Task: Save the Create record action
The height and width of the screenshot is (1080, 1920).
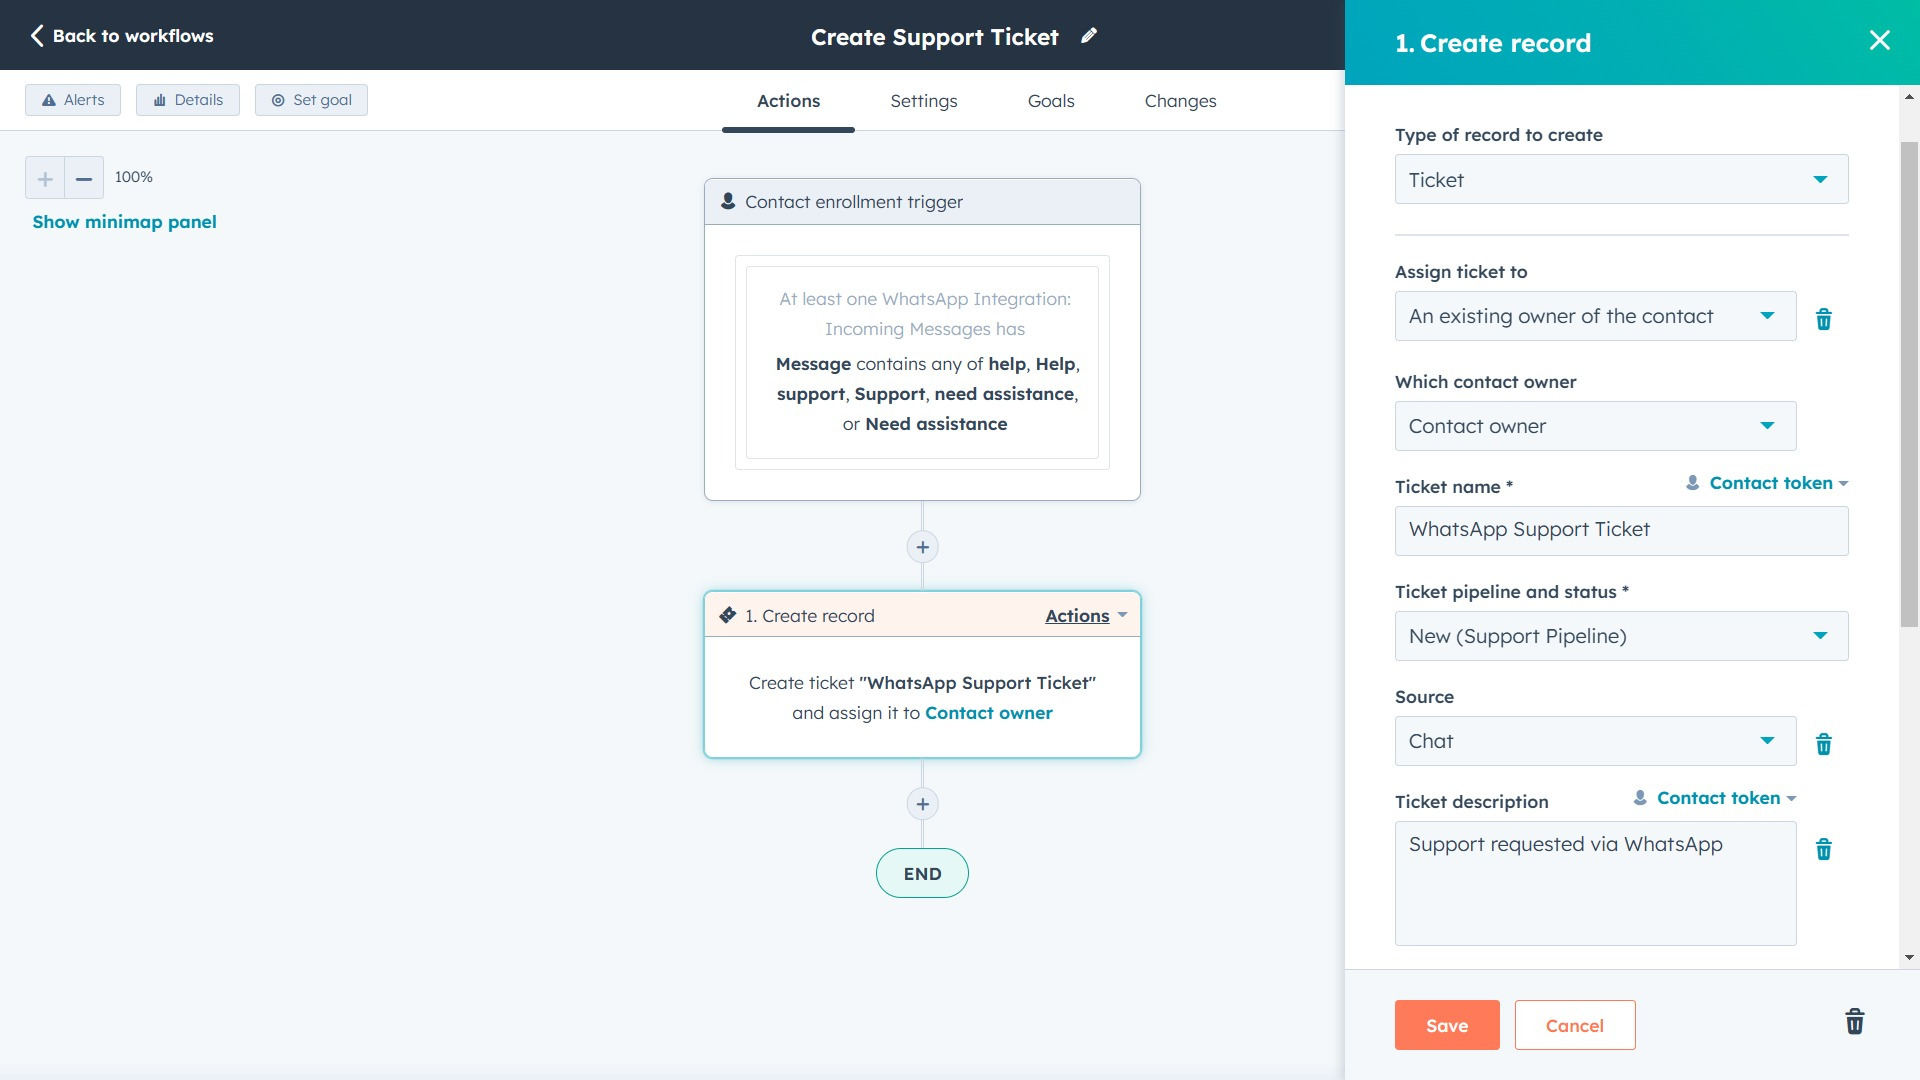Action: click(1446, 1025)
